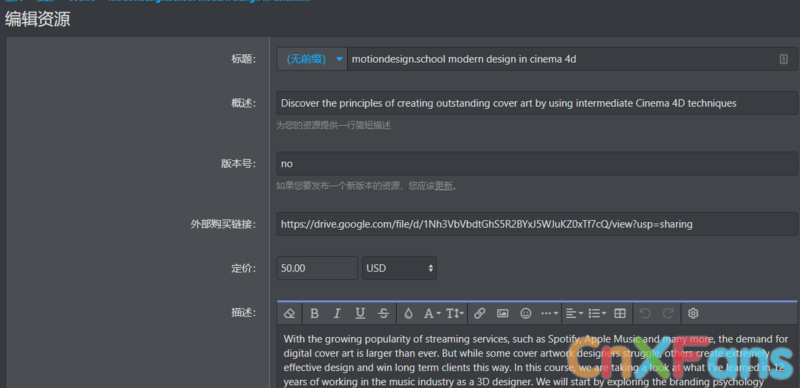This screenshot has width=800, height=388.
Task: Click the external purchase link URL field
Action: coord(537,224)
